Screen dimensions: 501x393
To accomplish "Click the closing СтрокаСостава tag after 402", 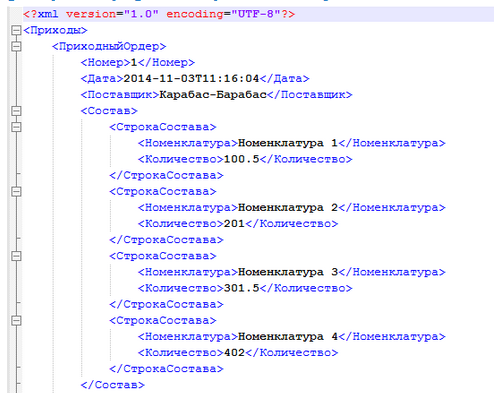I will [166, 369].
